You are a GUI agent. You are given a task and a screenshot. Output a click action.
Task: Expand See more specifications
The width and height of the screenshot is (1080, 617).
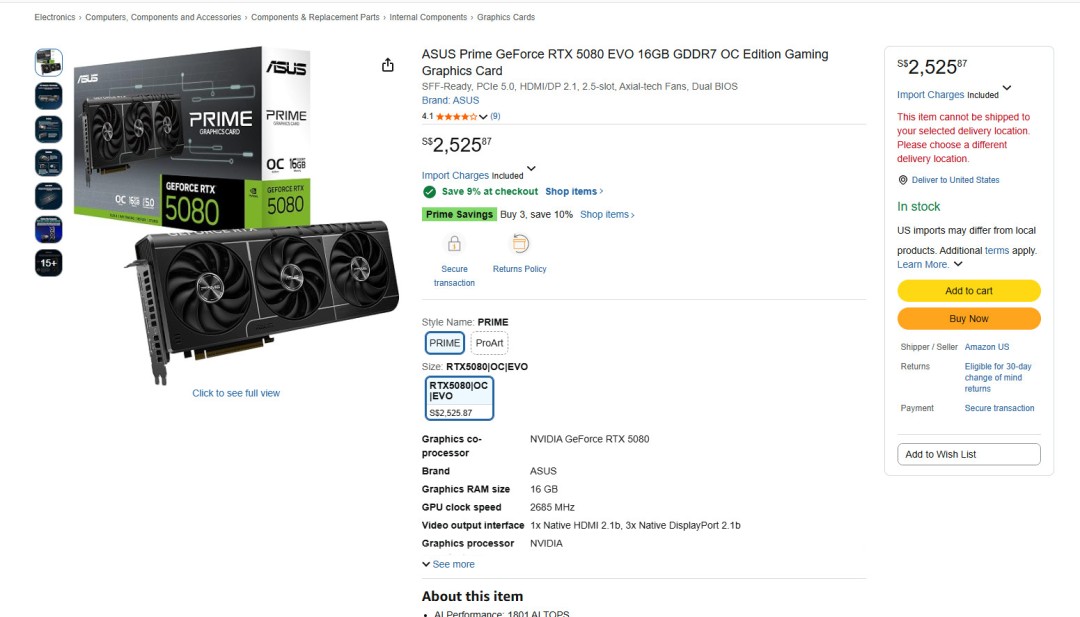(x=448, y=564)
